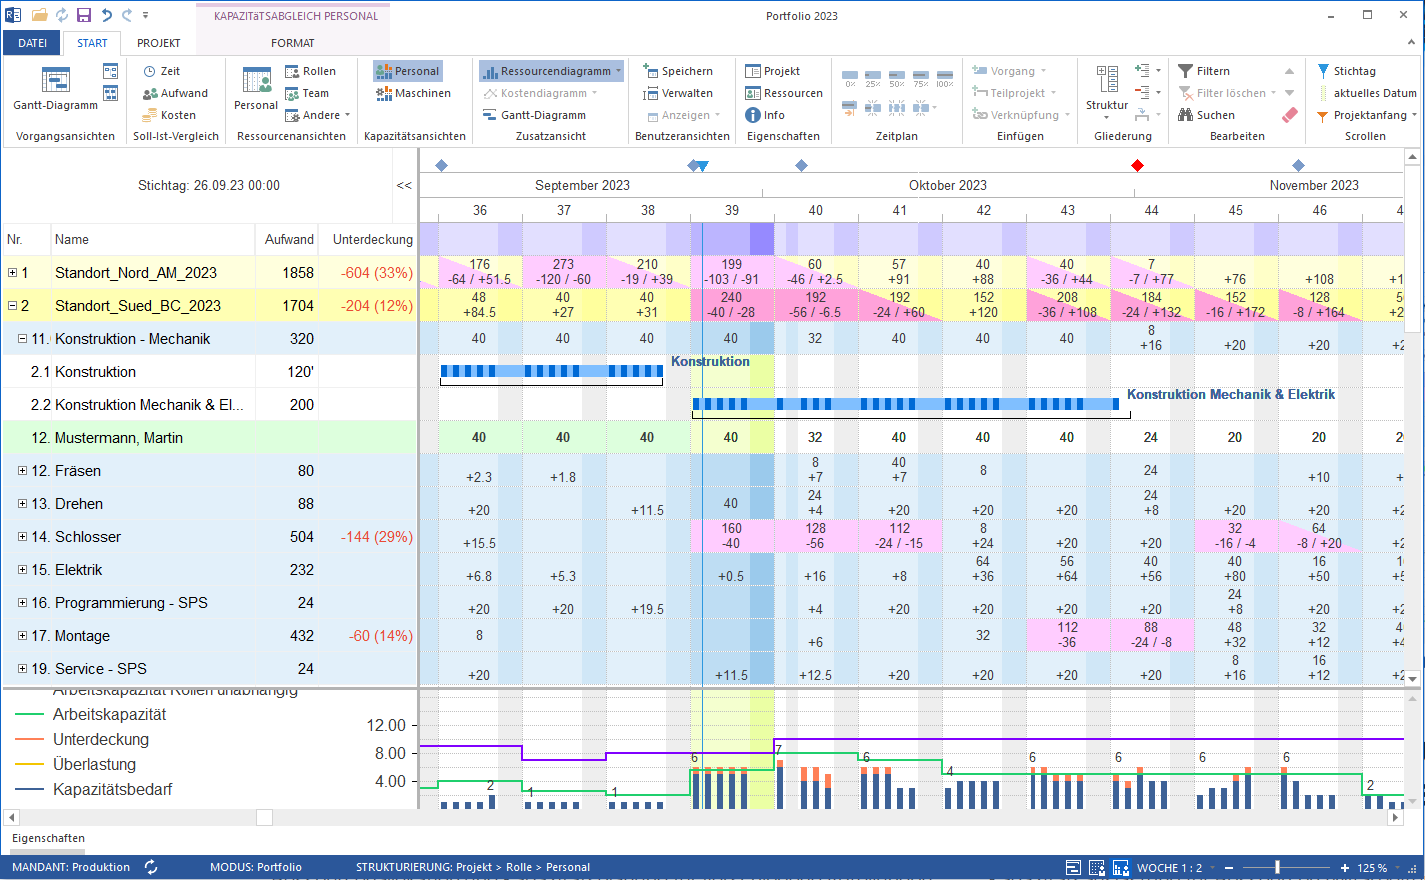Open Projekt properties

772,71
